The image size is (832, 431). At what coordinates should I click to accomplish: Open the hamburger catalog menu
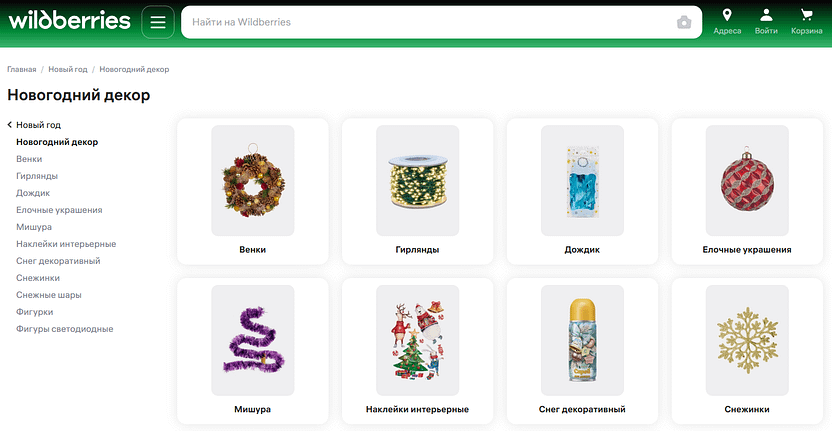pos(158,22)
